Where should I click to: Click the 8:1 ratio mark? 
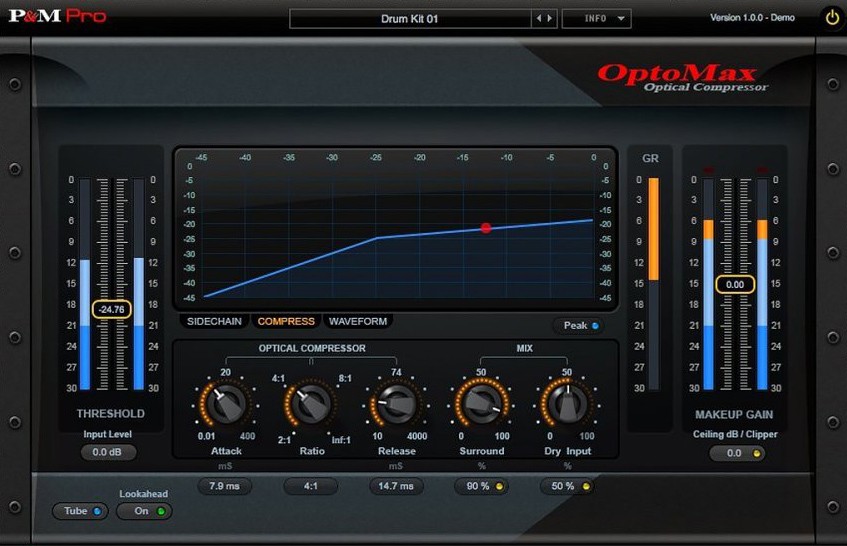tap(345, 379)
